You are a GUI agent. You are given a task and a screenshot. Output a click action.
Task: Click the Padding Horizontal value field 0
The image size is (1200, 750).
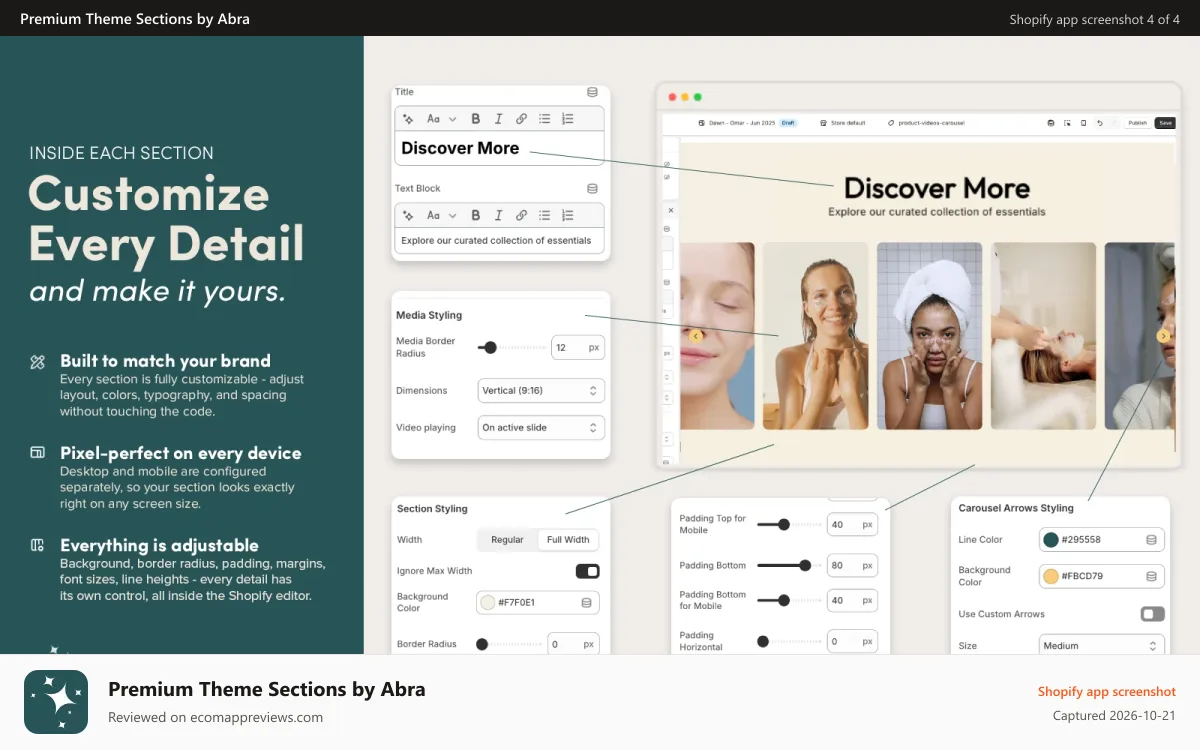click(x=852, y=641)
